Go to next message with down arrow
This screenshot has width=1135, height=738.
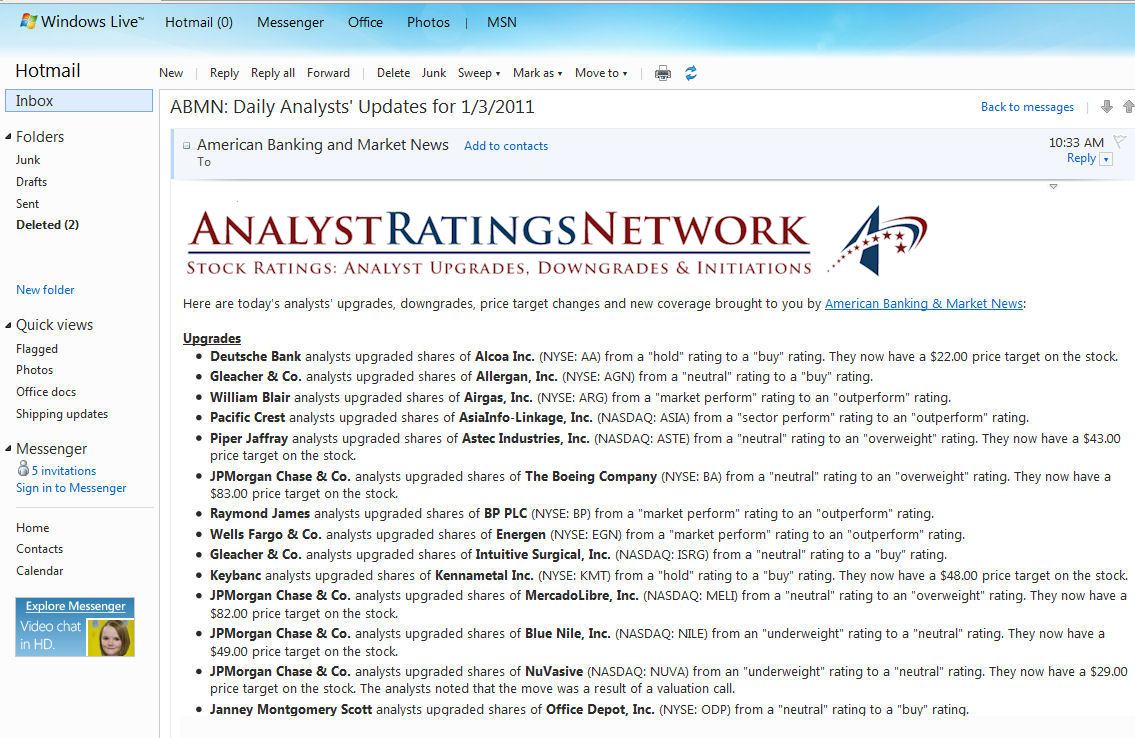(x=1107, y=107)
